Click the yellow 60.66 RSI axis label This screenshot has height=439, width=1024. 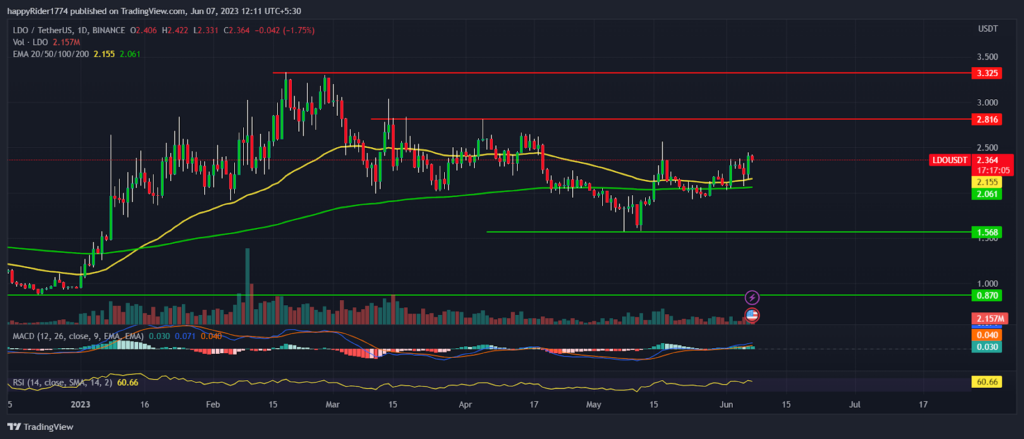986,383
